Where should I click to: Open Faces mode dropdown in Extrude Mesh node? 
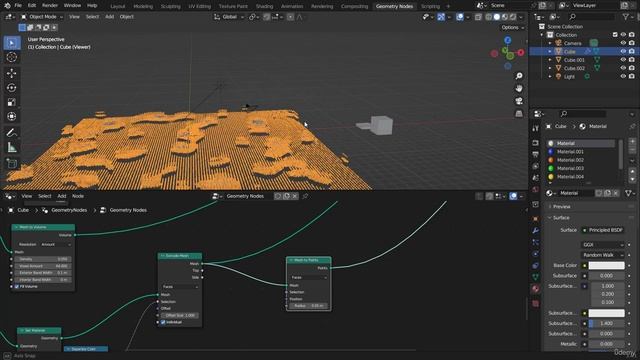180,287
